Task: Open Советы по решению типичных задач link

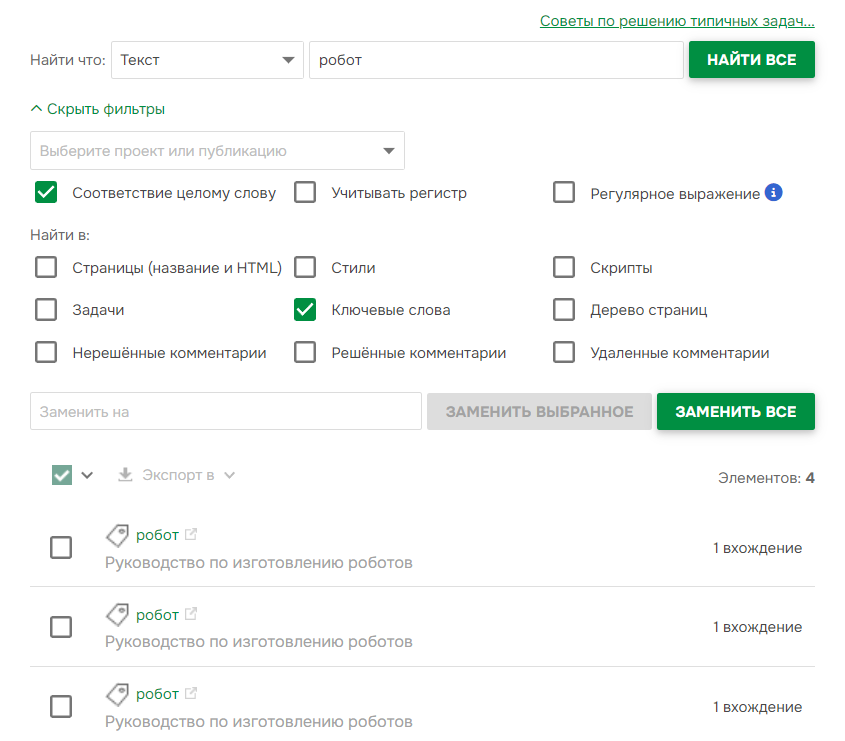Action: coord(676,19)
